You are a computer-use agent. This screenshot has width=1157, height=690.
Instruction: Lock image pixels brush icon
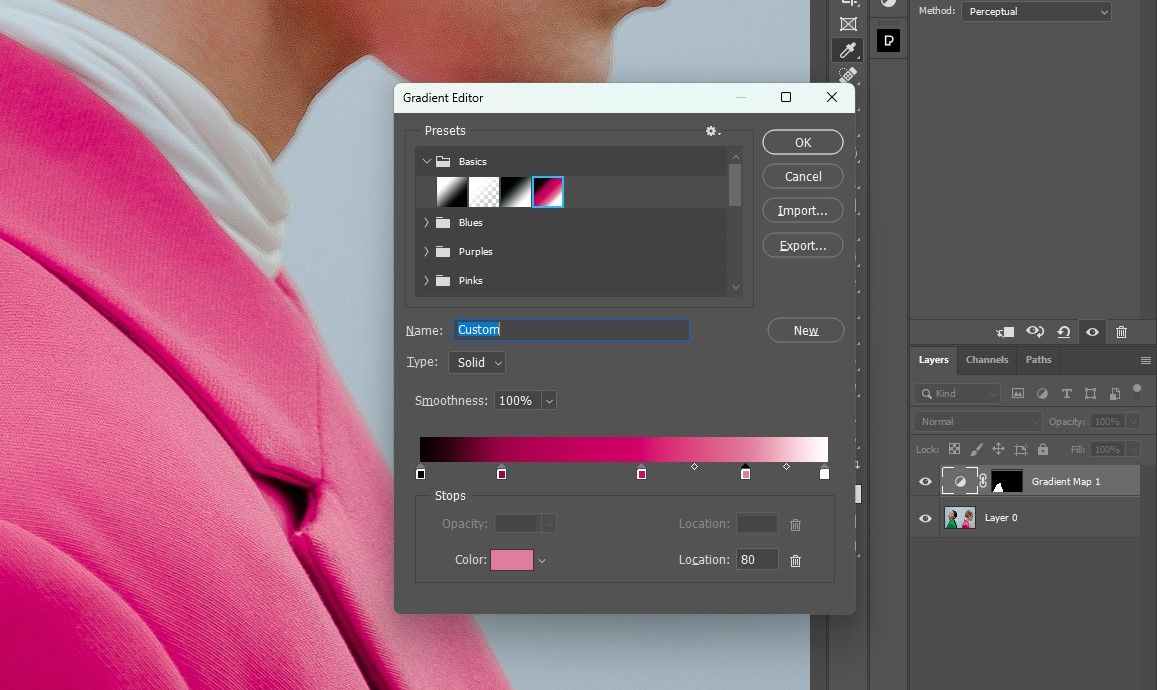coord(976,449)
